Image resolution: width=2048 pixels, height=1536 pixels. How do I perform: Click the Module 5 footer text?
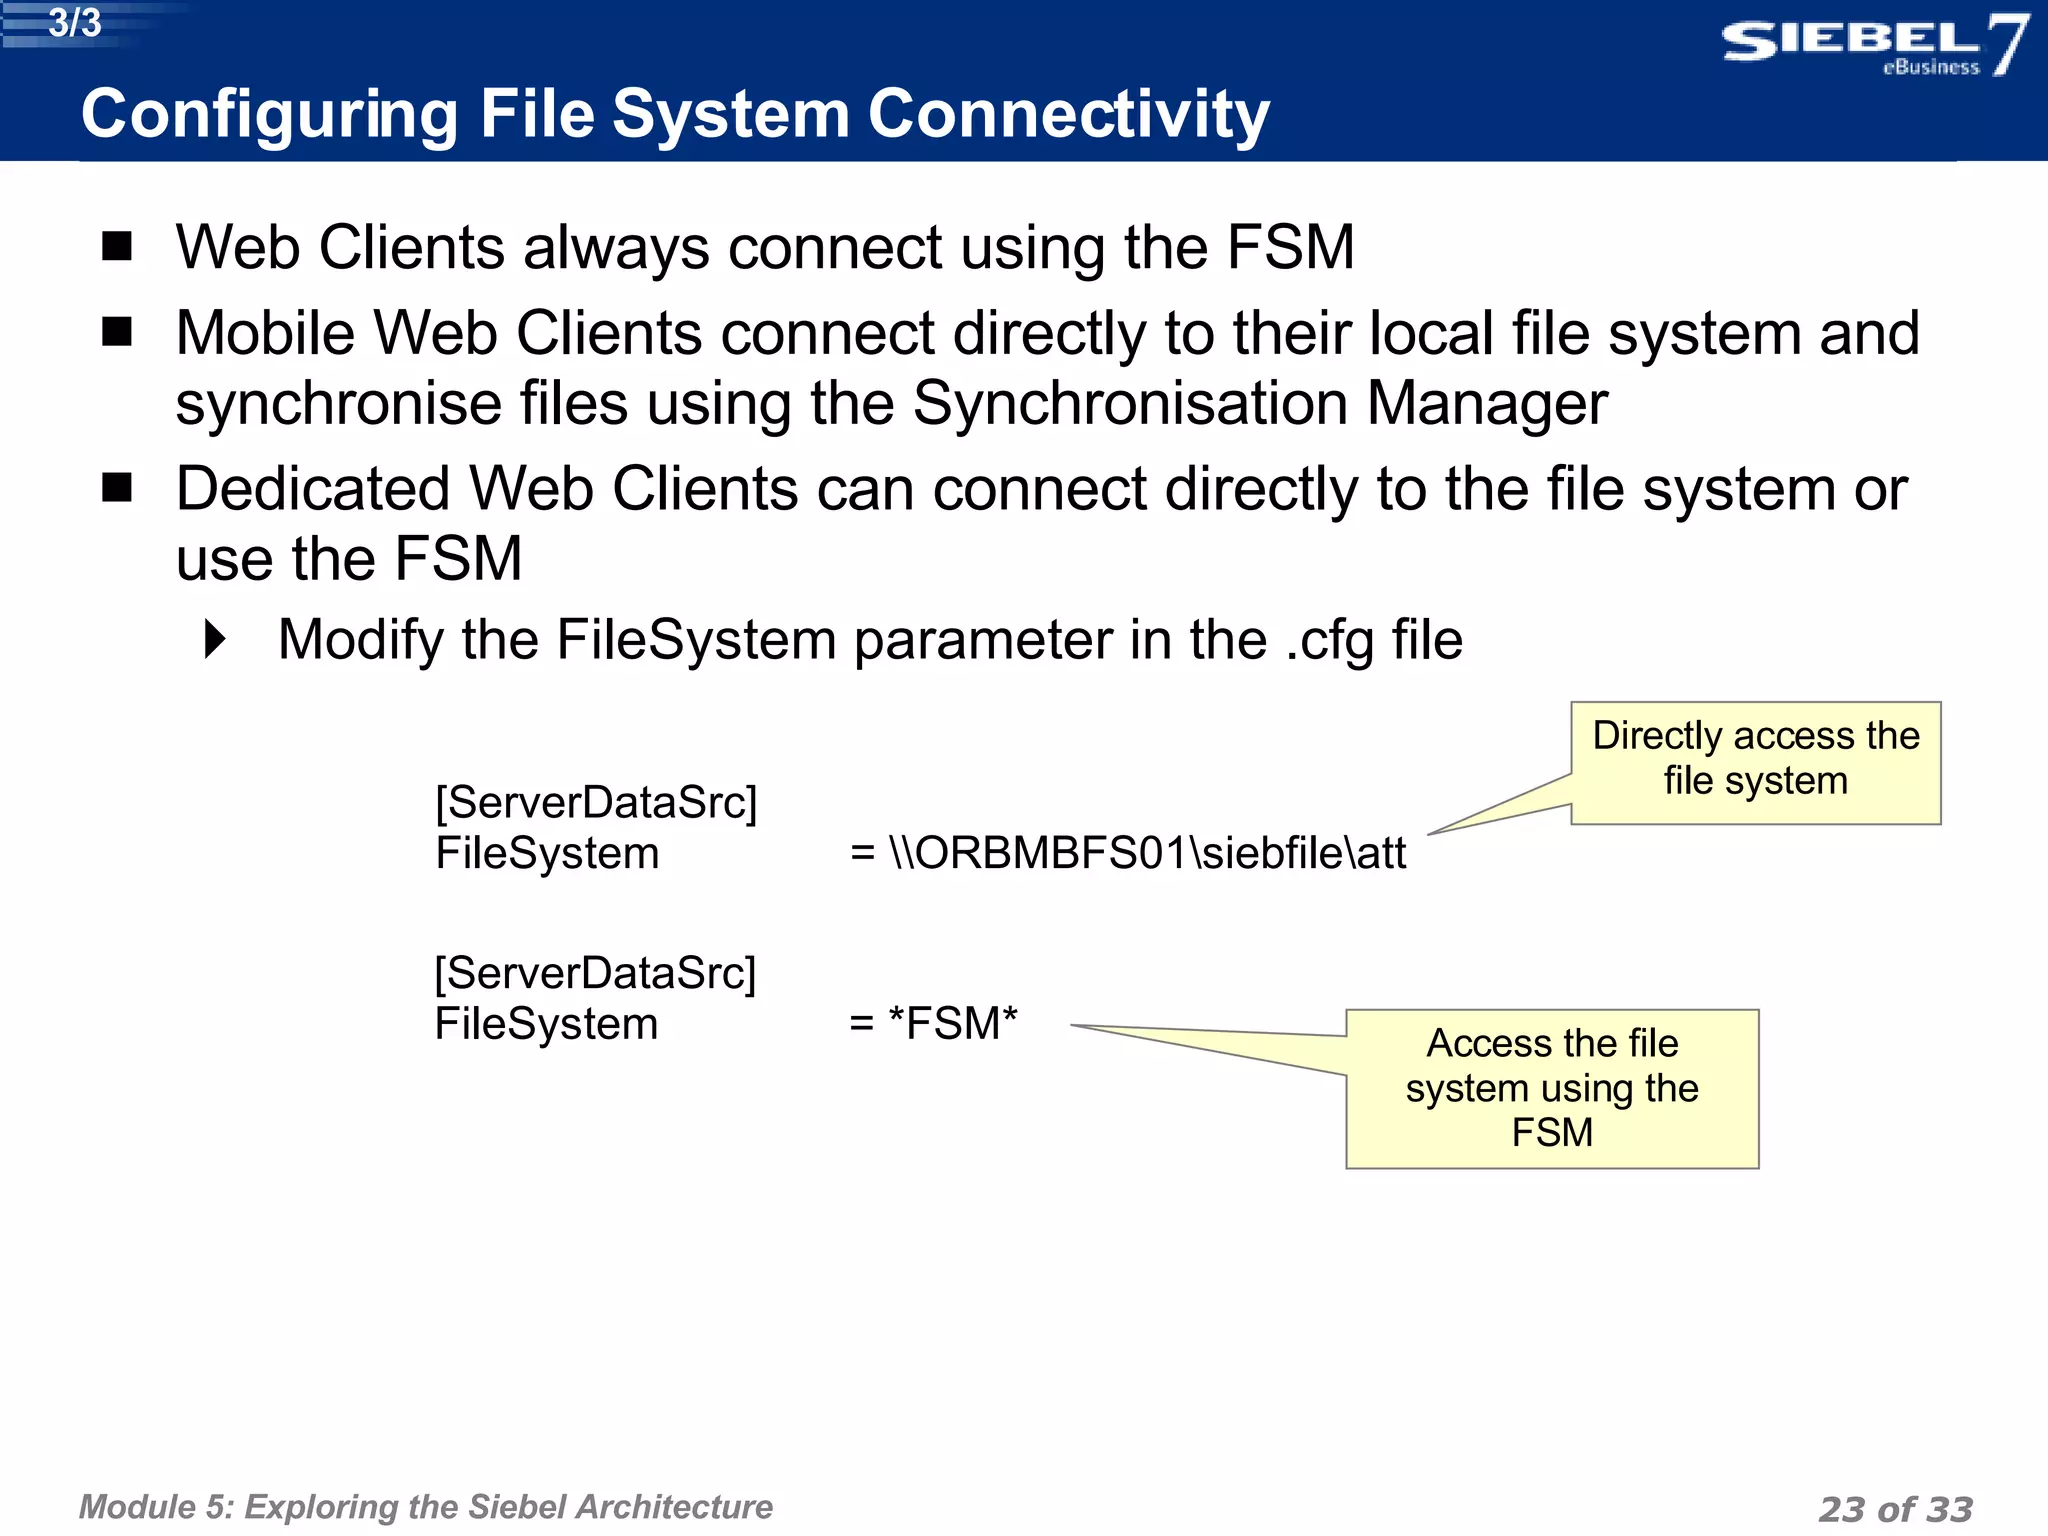coord(425,1506)
